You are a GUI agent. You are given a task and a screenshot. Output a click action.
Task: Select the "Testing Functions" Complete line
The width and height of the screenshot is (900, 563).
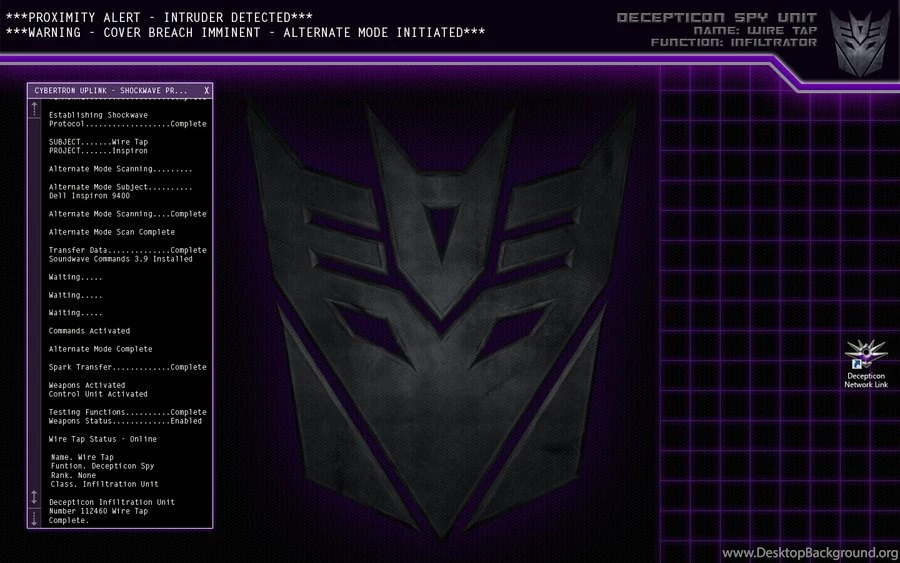(x=127, y=412)
